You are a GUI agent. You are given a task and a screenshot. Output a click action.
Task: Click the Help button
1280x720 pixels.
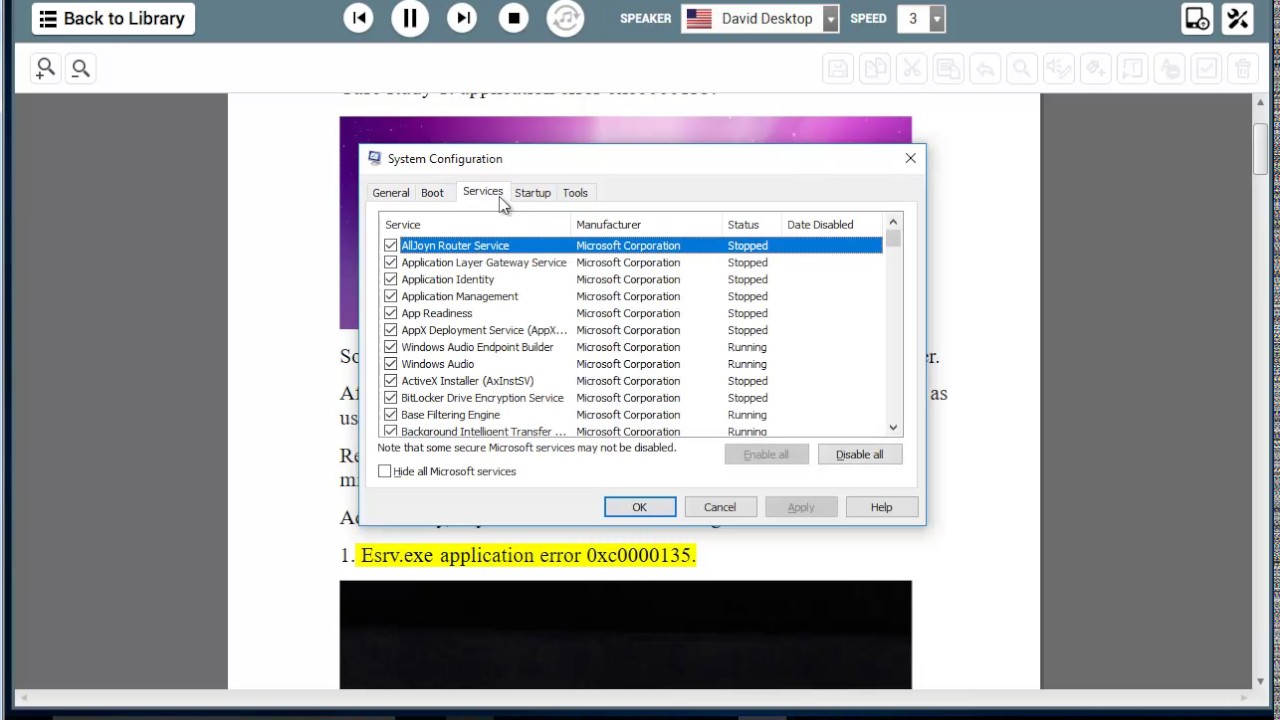coord(881,507)
